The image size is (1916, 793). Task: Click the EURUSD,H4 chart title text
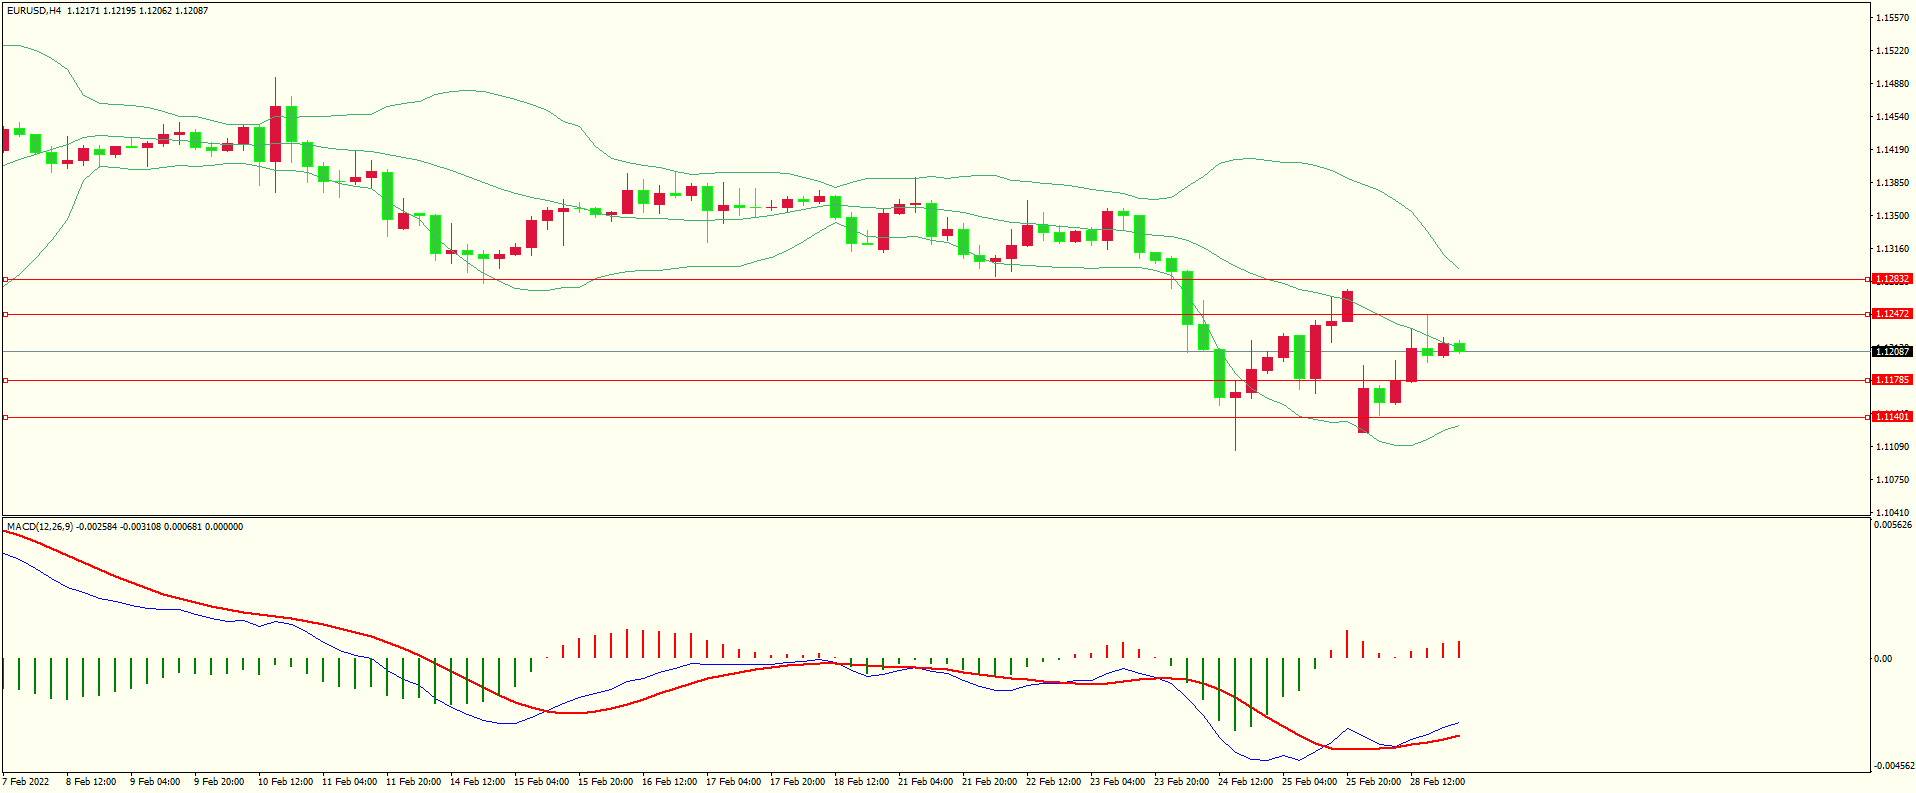coord(34,11)
